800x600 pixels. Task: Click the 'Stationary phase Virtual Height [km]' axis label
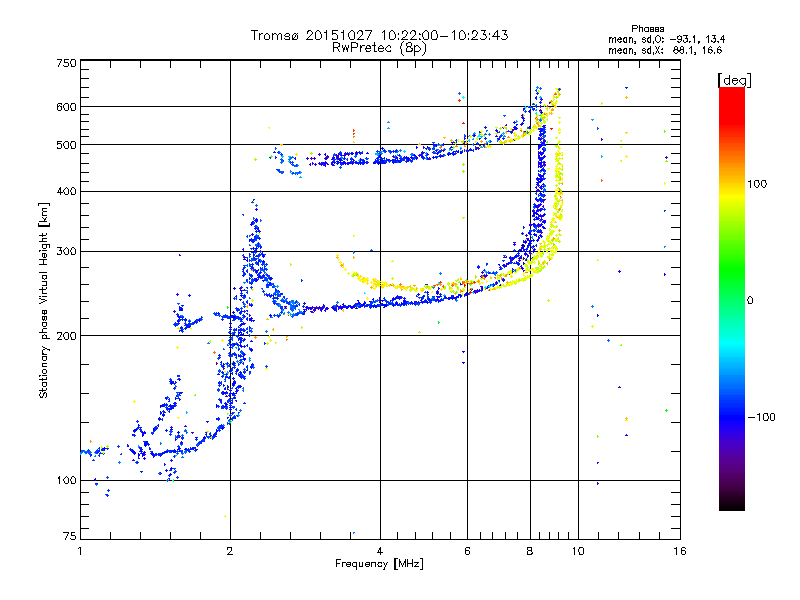tap(43, 300)
